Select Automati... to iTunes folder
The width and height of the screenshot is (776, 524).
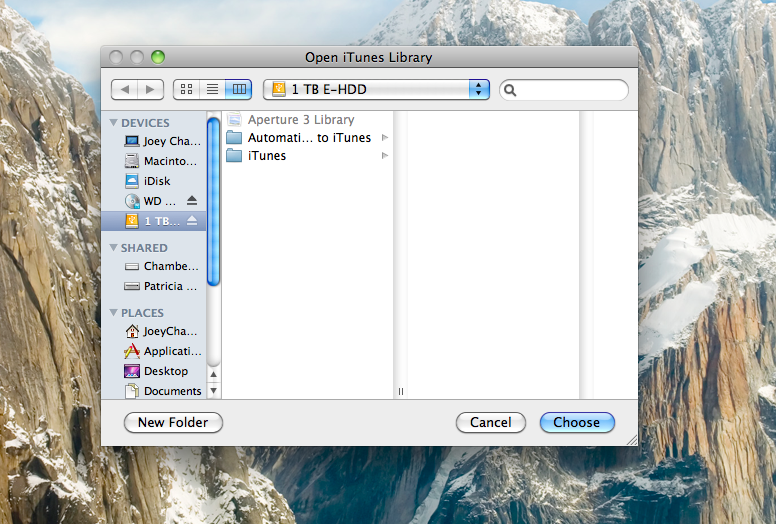coord(307,138)
